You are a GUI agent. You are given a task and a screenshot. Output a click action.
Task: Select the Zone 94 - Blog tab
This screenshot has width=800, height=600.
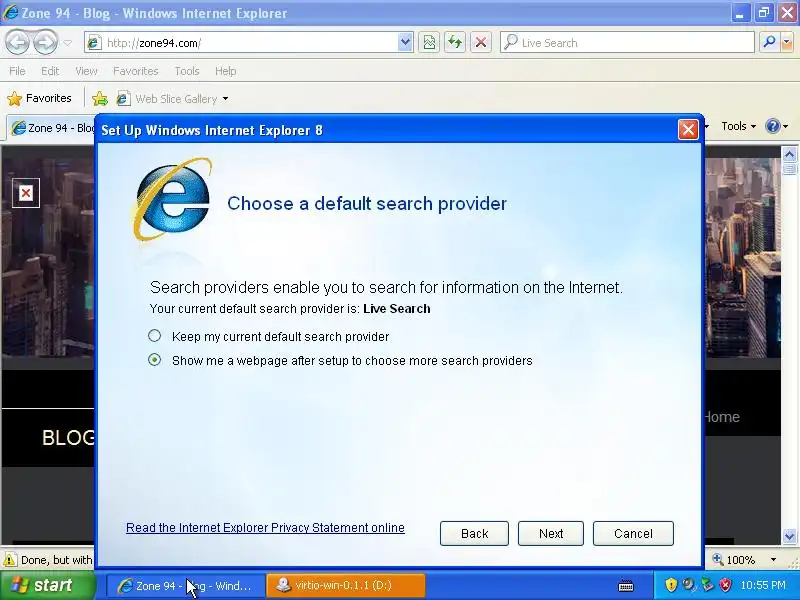pos(51,128)
